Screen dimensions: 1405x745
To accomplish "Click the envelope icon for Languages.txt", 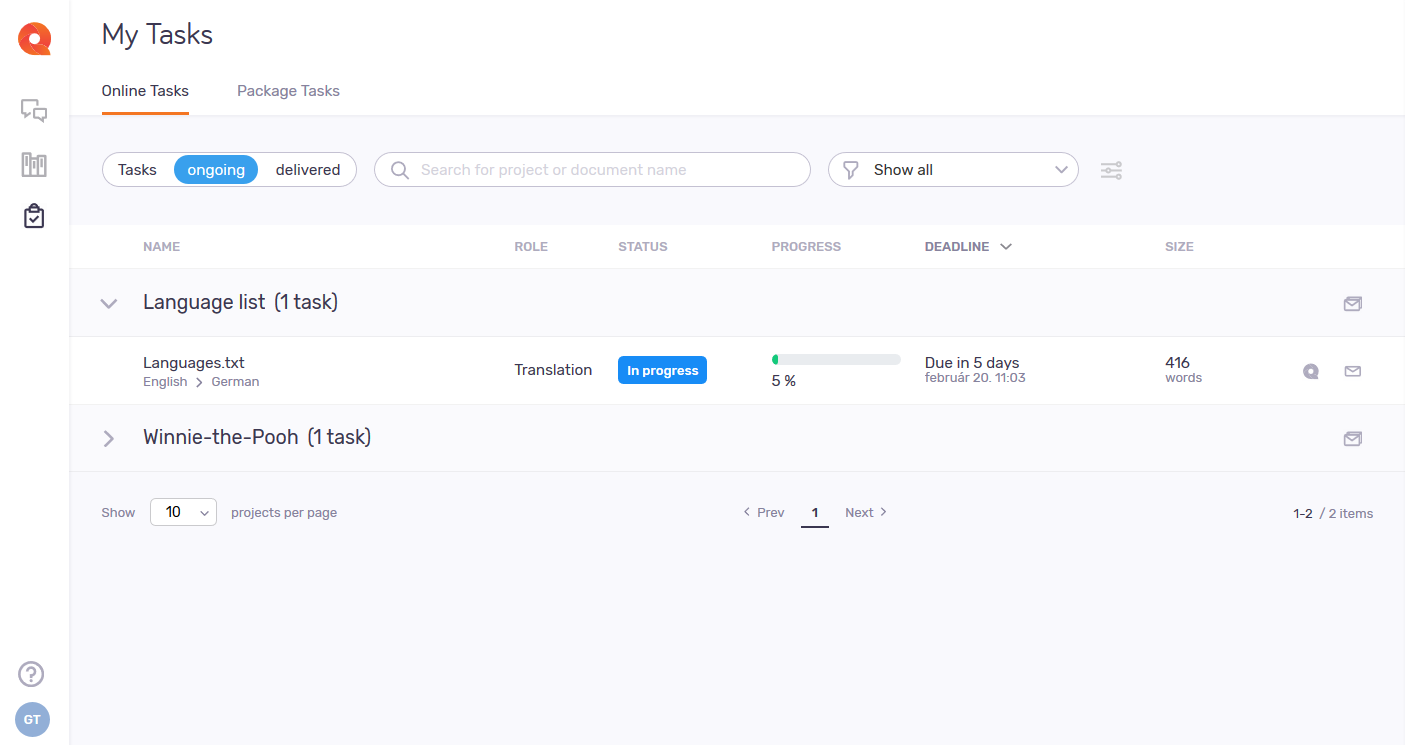I will 1352,371.
